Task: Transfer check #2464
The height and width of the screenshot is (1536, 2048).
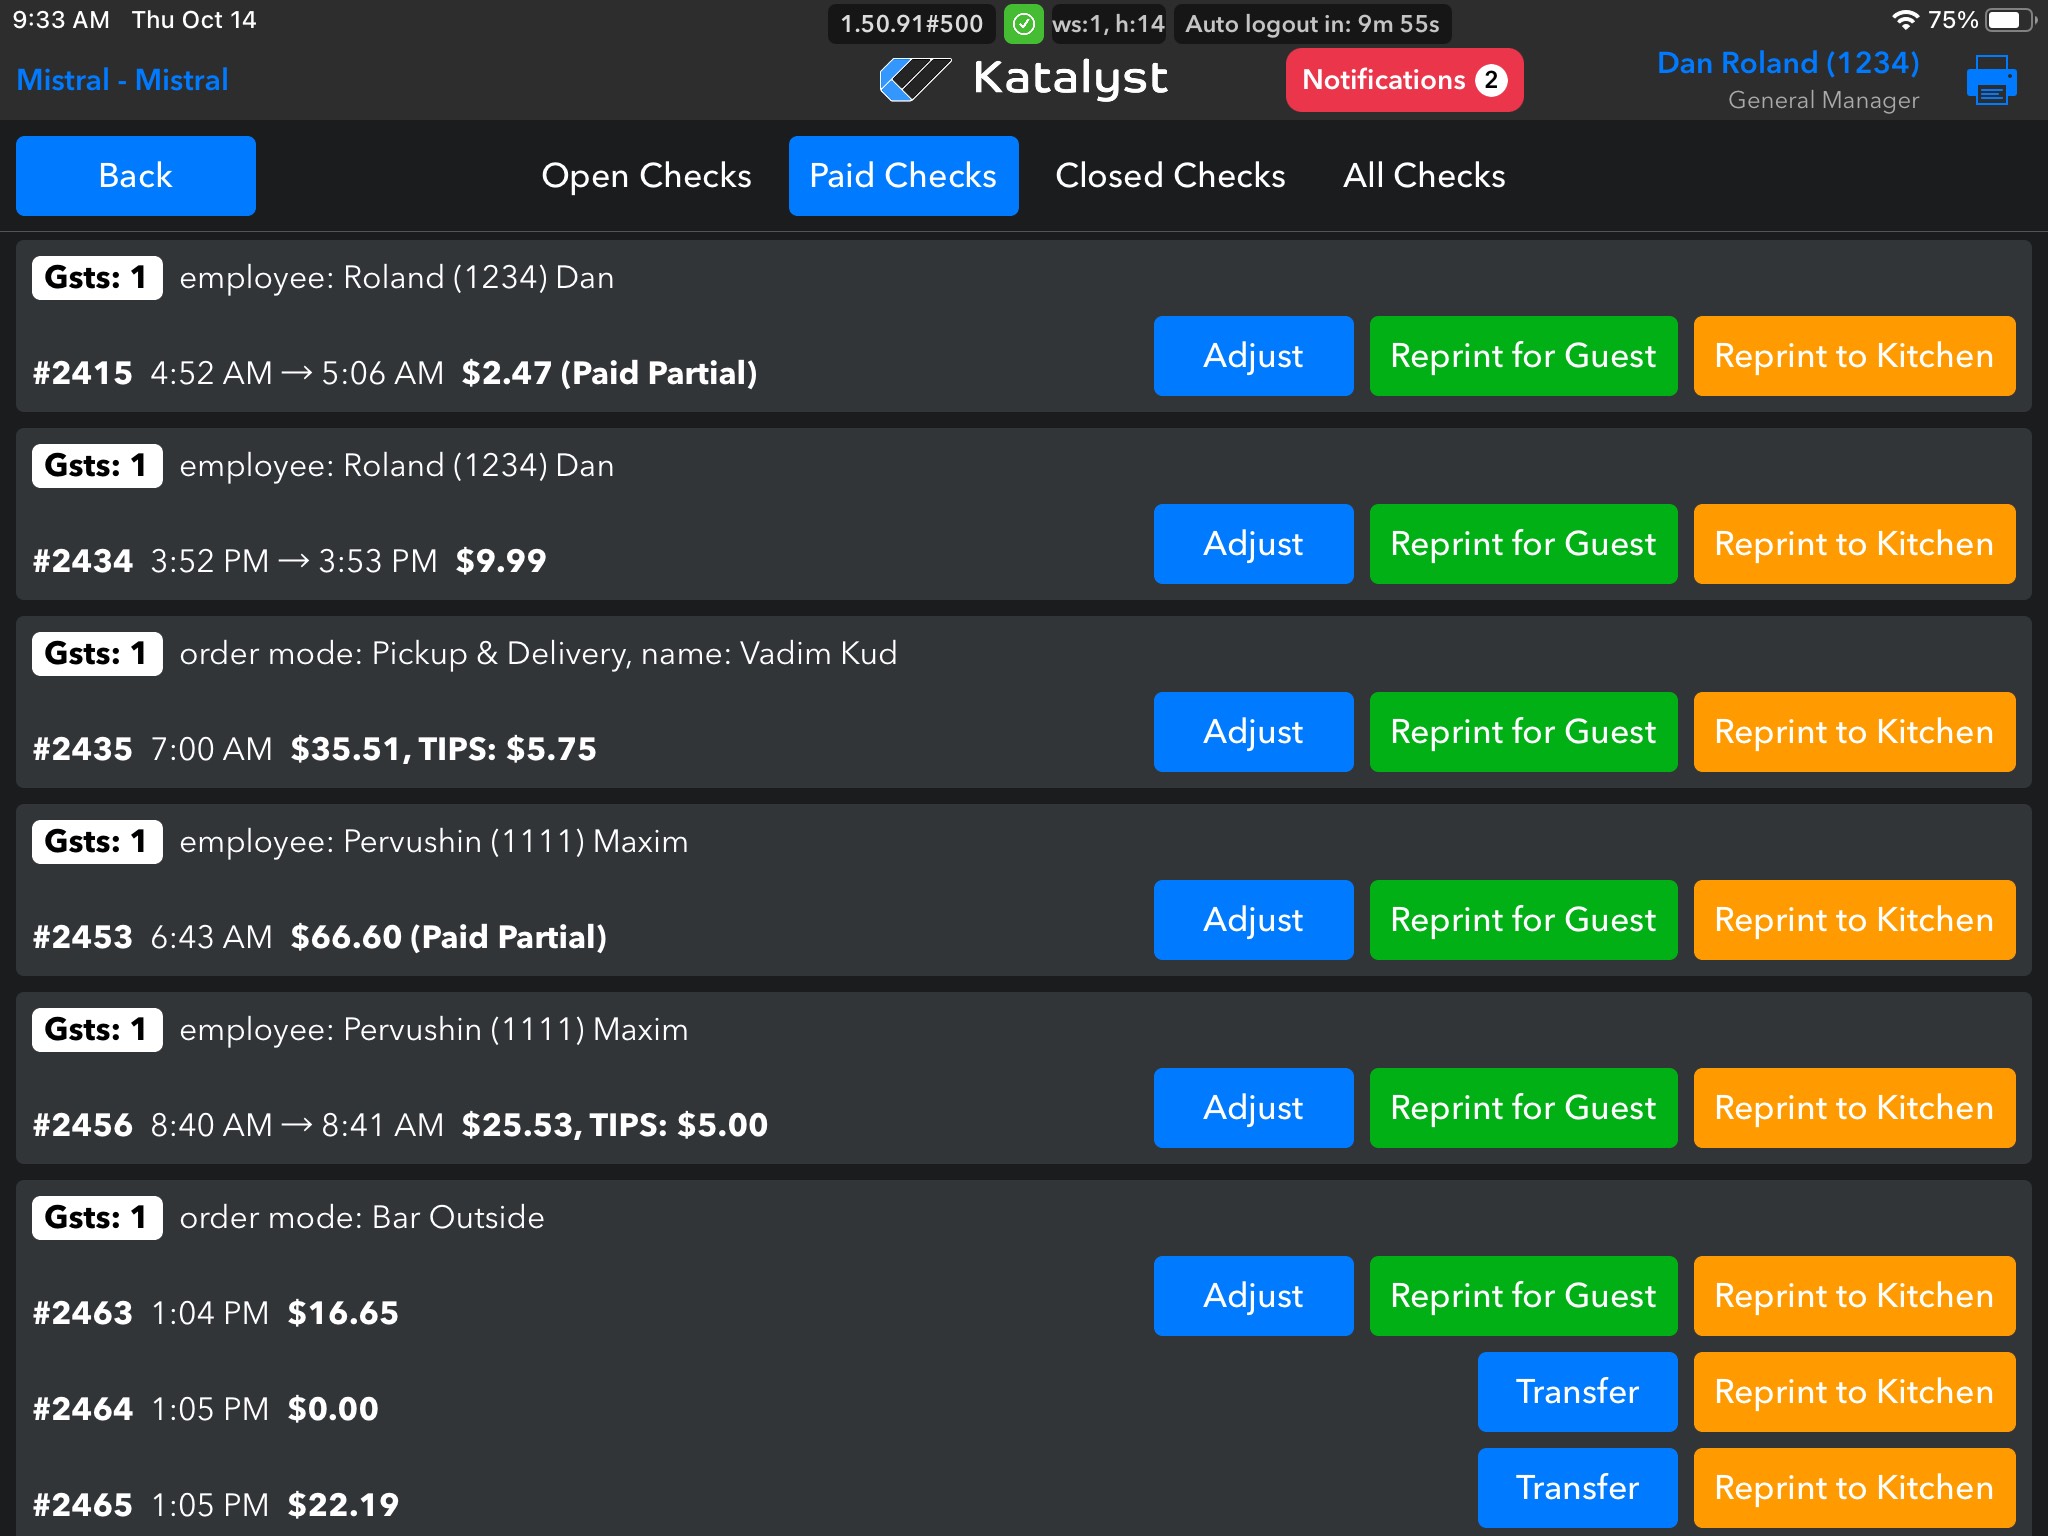Action: pos(1577,1392)
